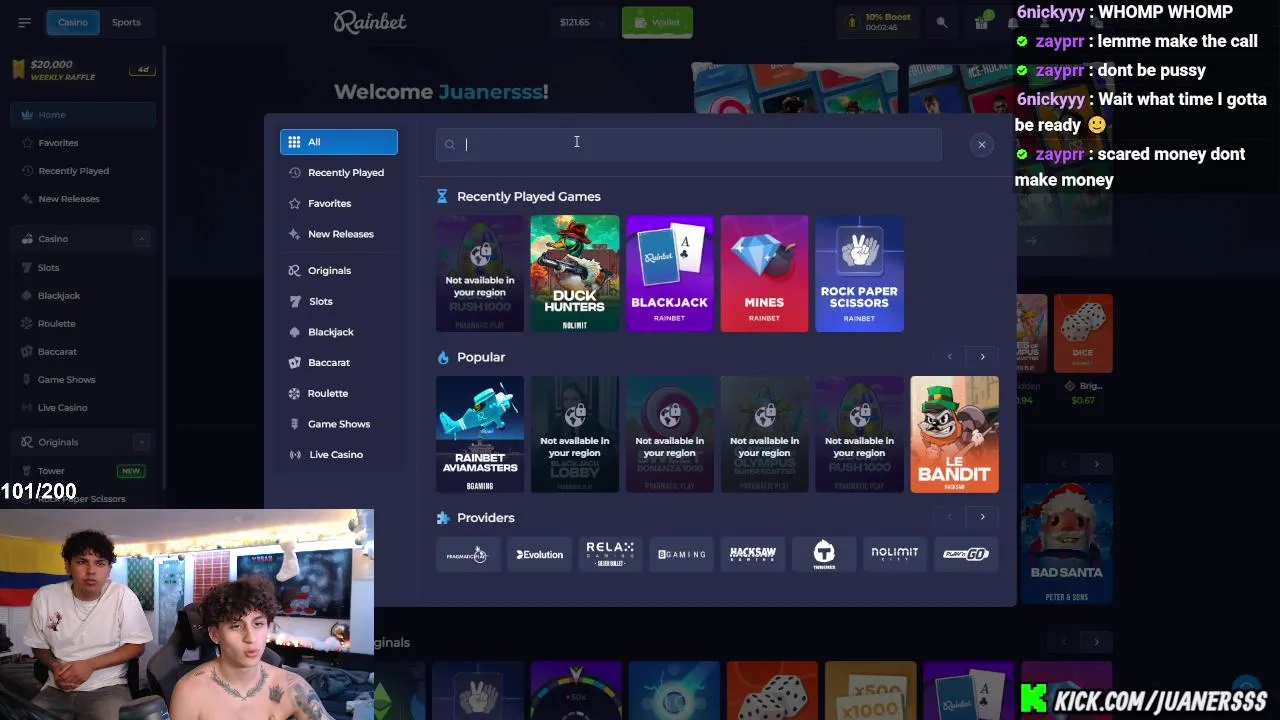
Task: Select Evolution provider logo
Action: 540,554
